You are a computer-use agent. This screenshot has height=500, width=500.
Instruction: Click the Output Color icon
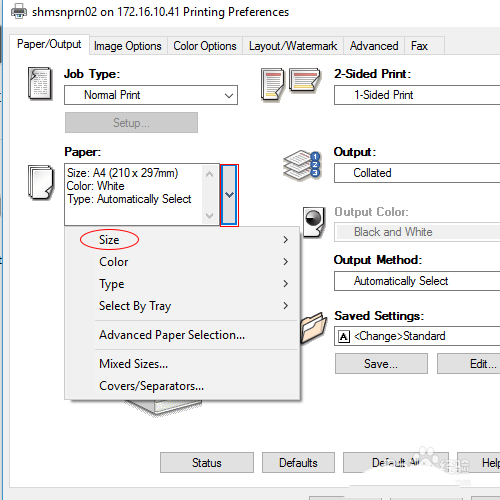[314, 222]
